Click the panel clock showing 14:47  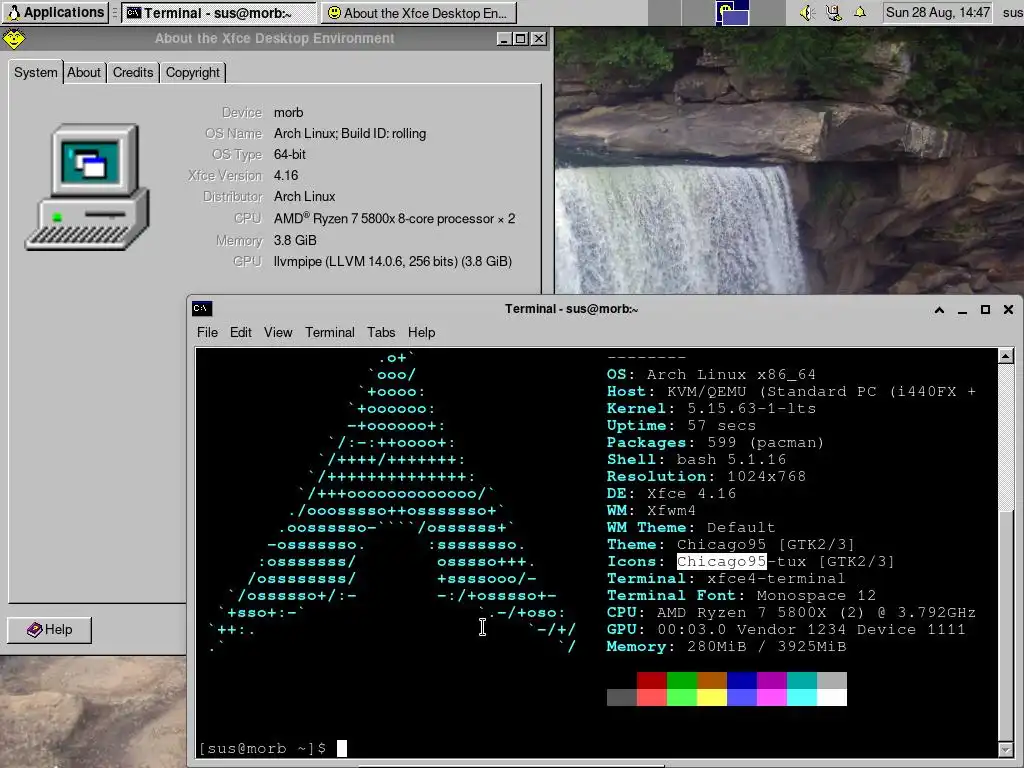click(x=937, y=12)
